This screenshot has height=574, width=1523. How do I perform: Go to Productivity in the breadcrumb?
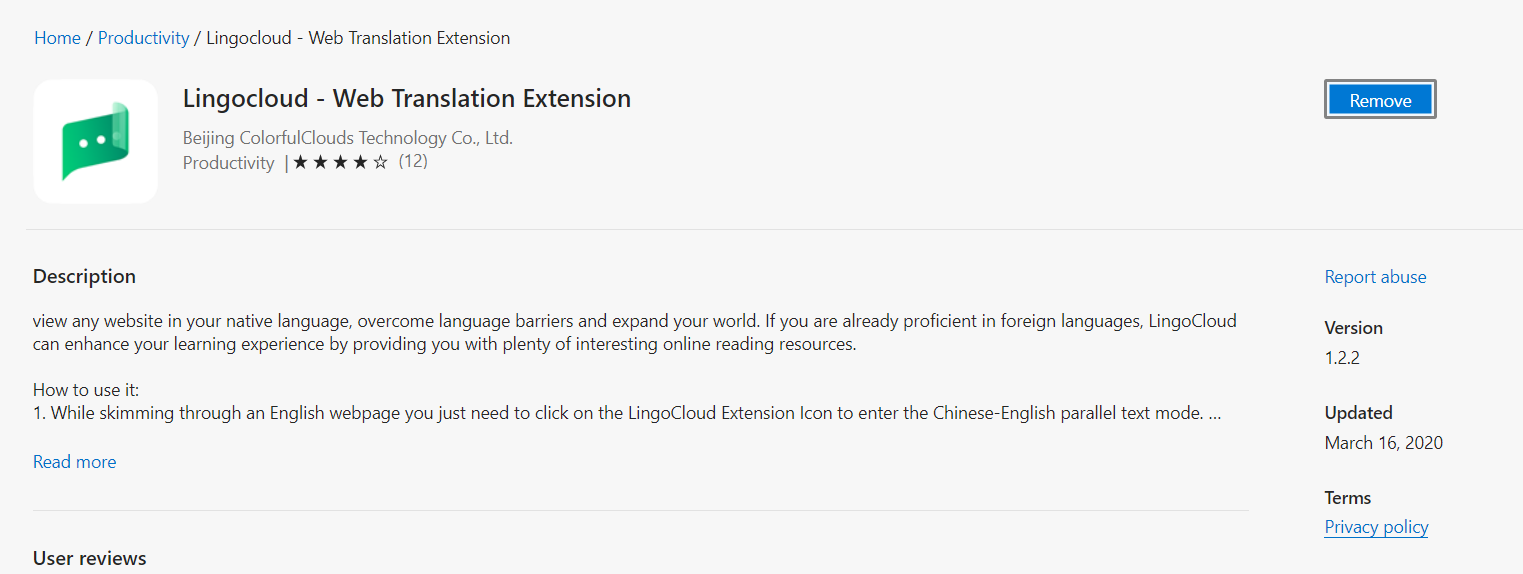tap(143, 38)
